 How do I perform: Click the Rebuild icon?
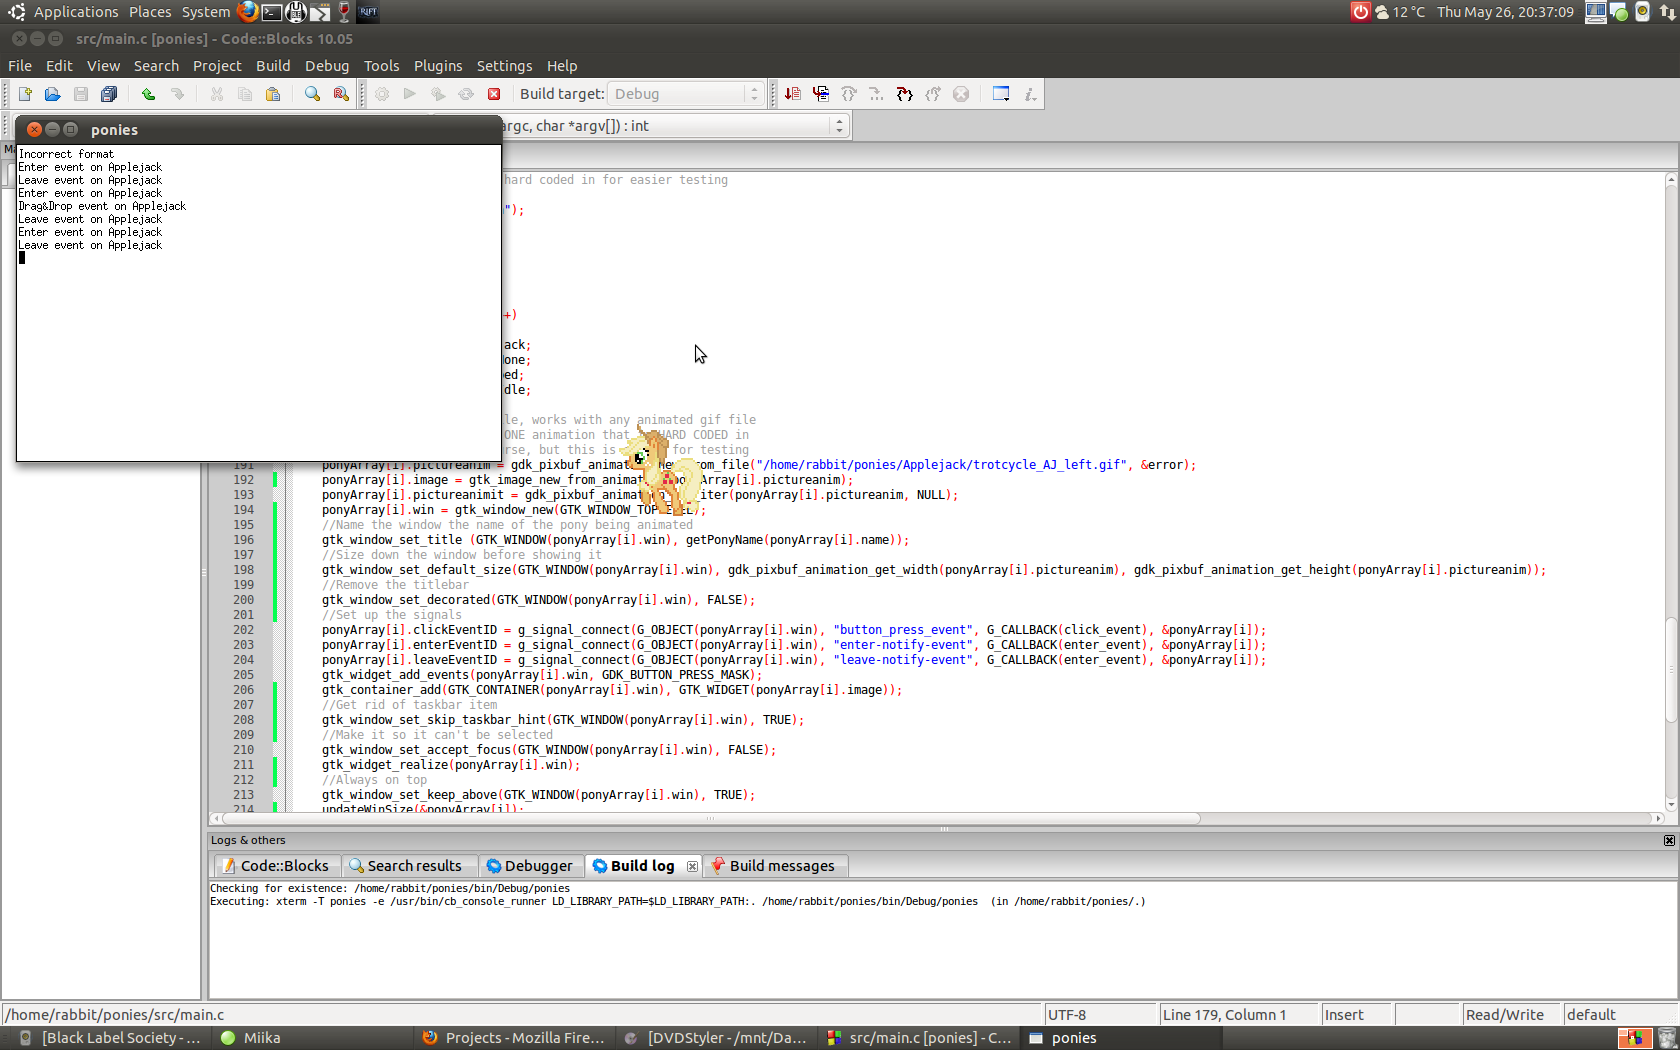coord(466,94)
